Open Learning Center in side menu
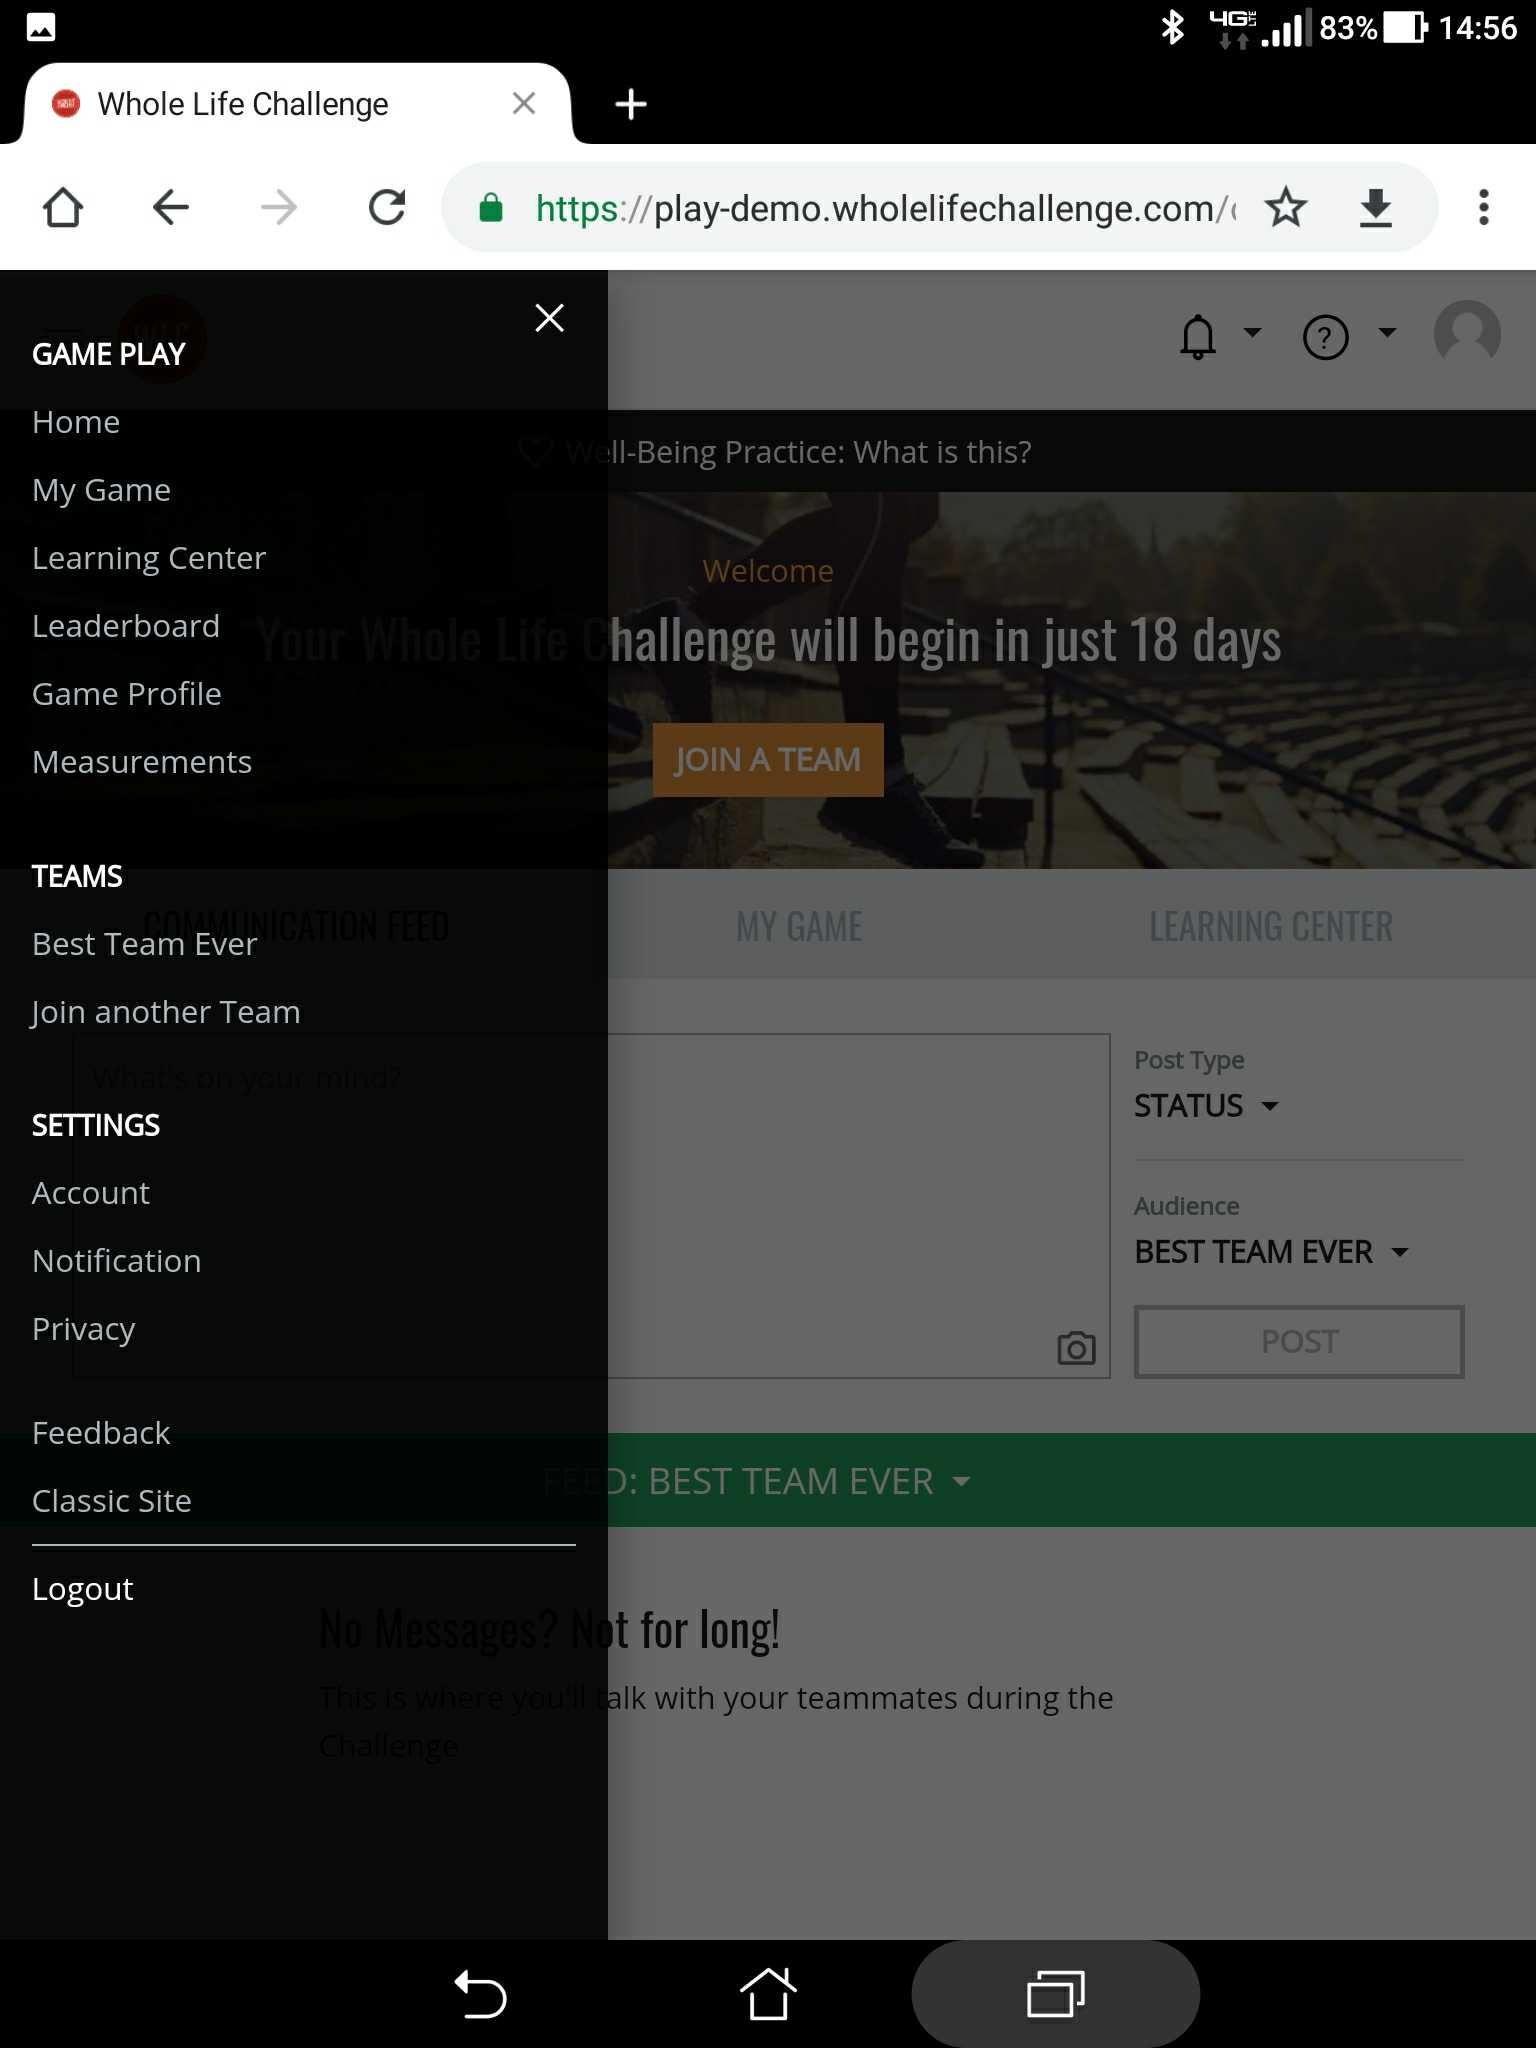 coord(149,558)
